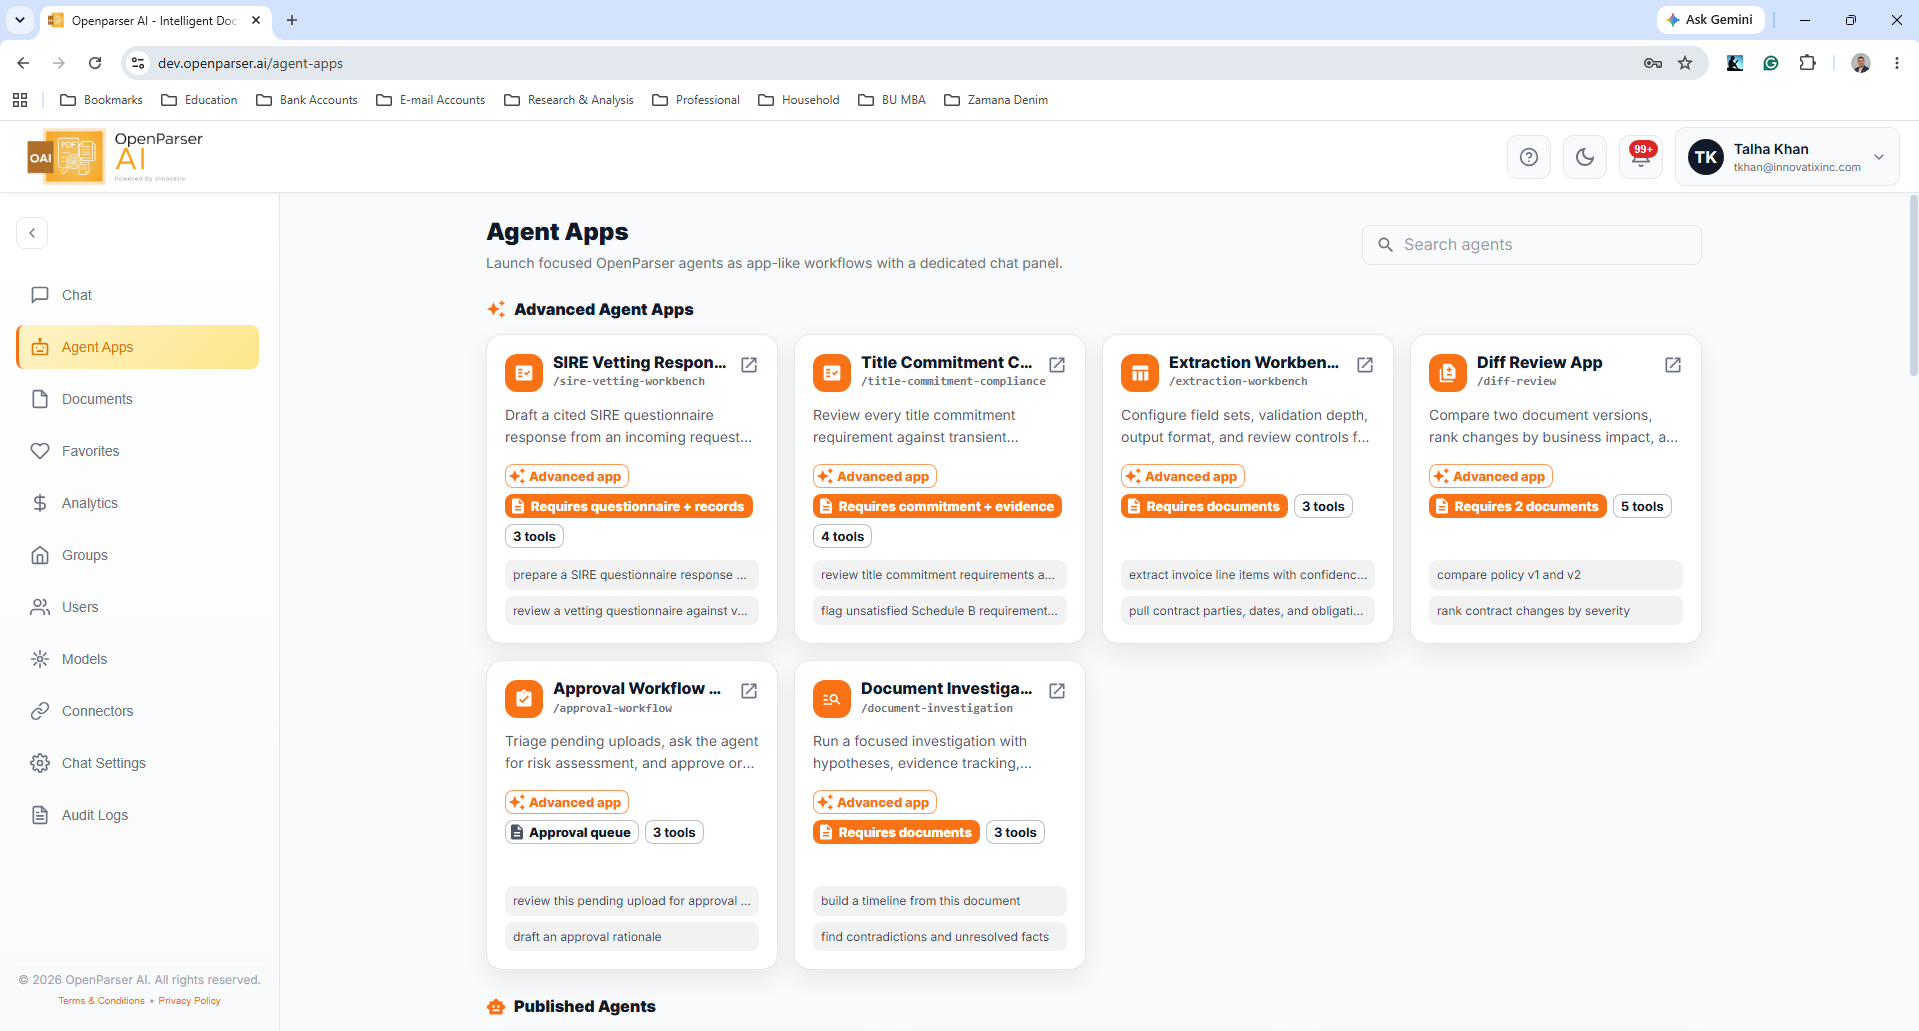
Task: Open notifications bell with 99+ badge
Action: tap(1641, 157)
